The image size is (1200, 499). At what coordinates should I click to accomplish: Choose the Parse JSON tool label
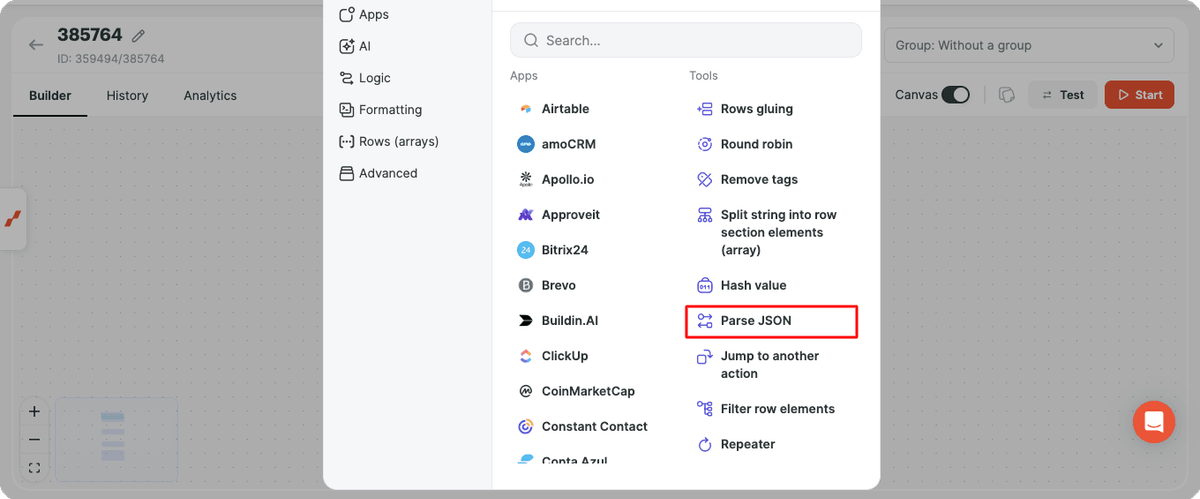756,321
